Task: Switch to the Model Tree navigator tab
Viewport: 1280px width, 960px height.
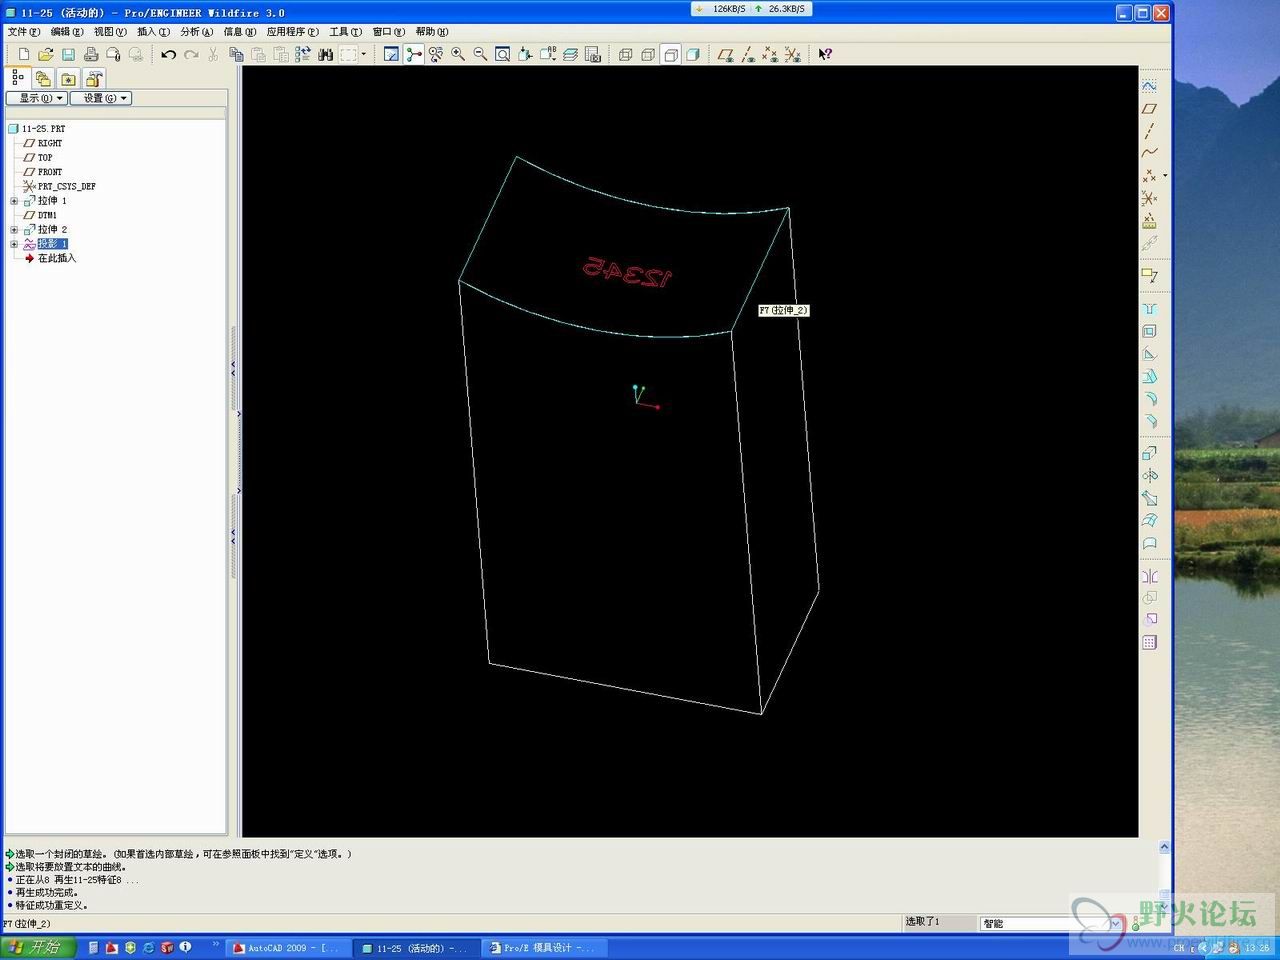Action: point(18,78)
